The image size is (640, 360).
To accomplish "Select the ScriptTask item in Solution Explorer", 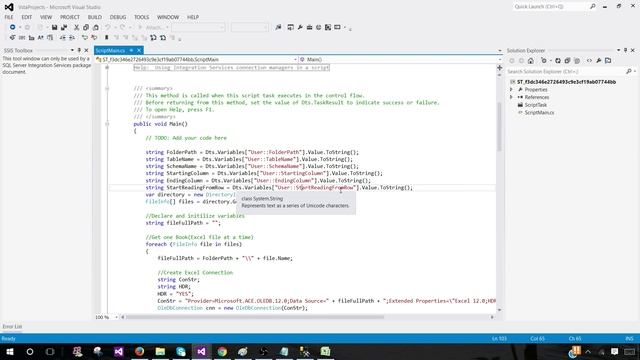I will pos(536,105).
